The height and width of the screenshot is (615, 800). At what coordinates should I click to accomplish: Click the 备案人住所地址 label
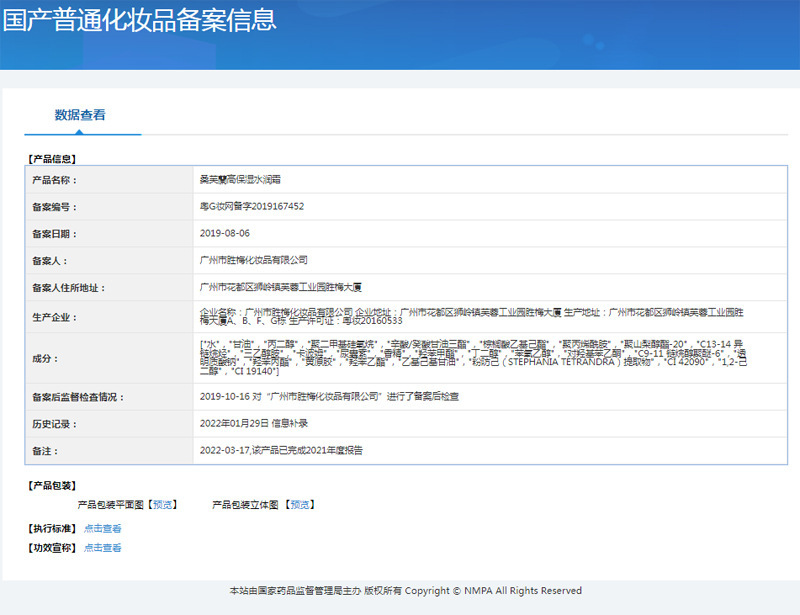(x=69, y=288)
